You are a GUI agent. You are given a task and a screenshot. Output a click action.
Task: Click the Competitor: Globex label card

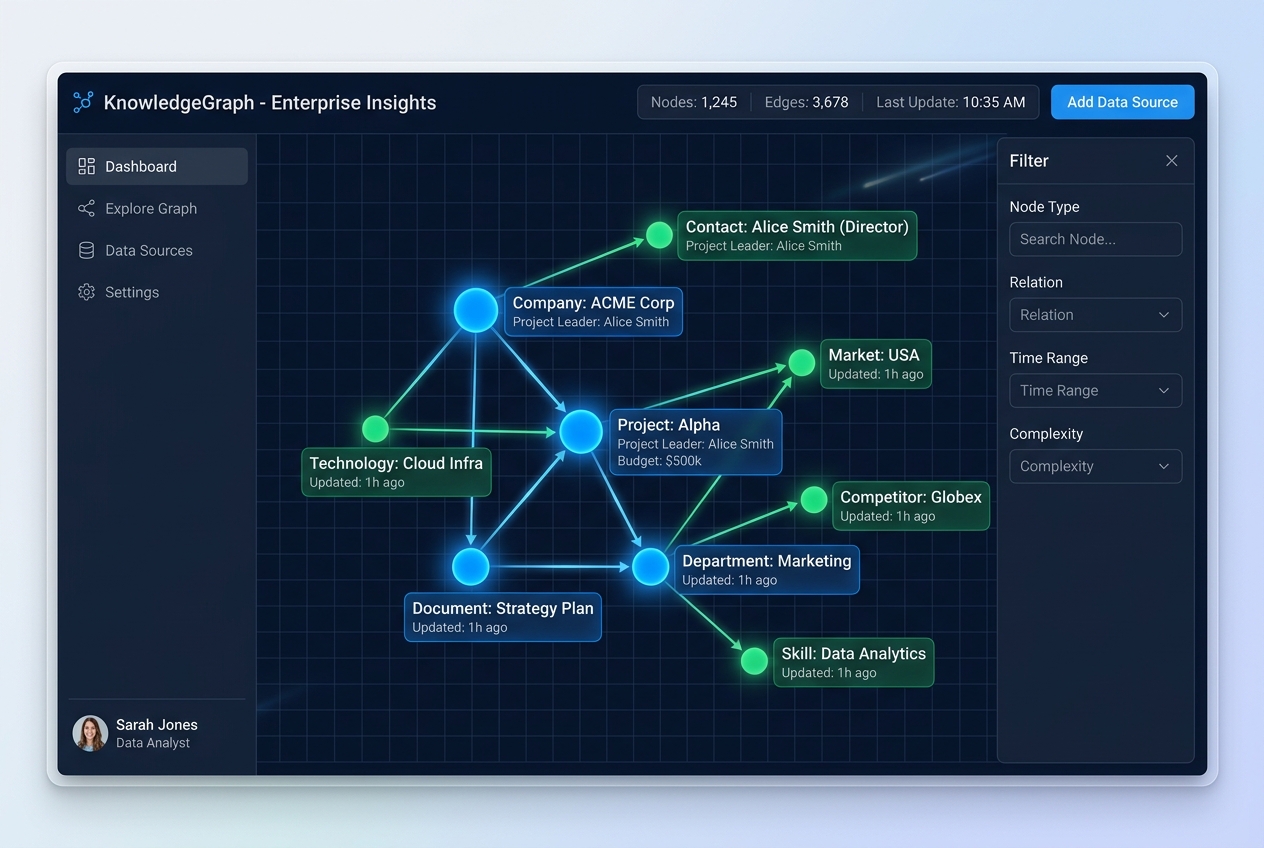coord(911,506)
